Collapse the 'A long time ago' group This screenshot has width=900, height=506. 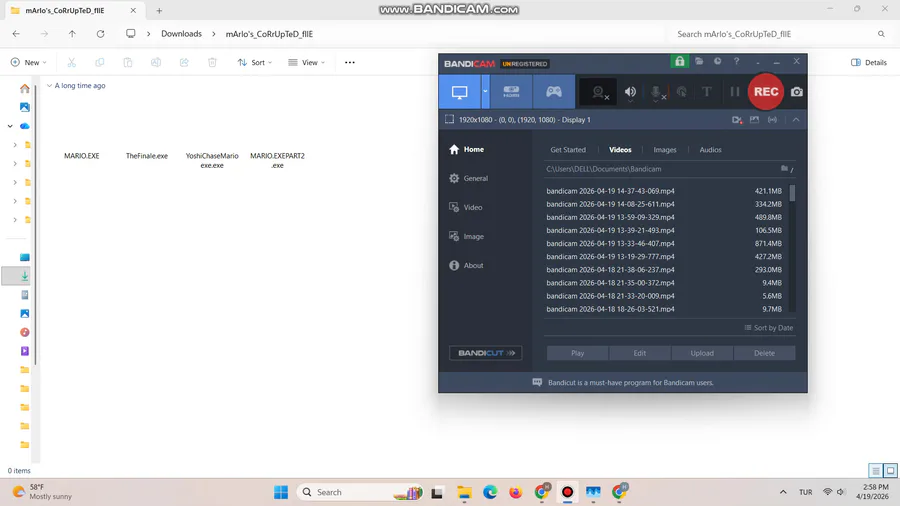point(49,85)
